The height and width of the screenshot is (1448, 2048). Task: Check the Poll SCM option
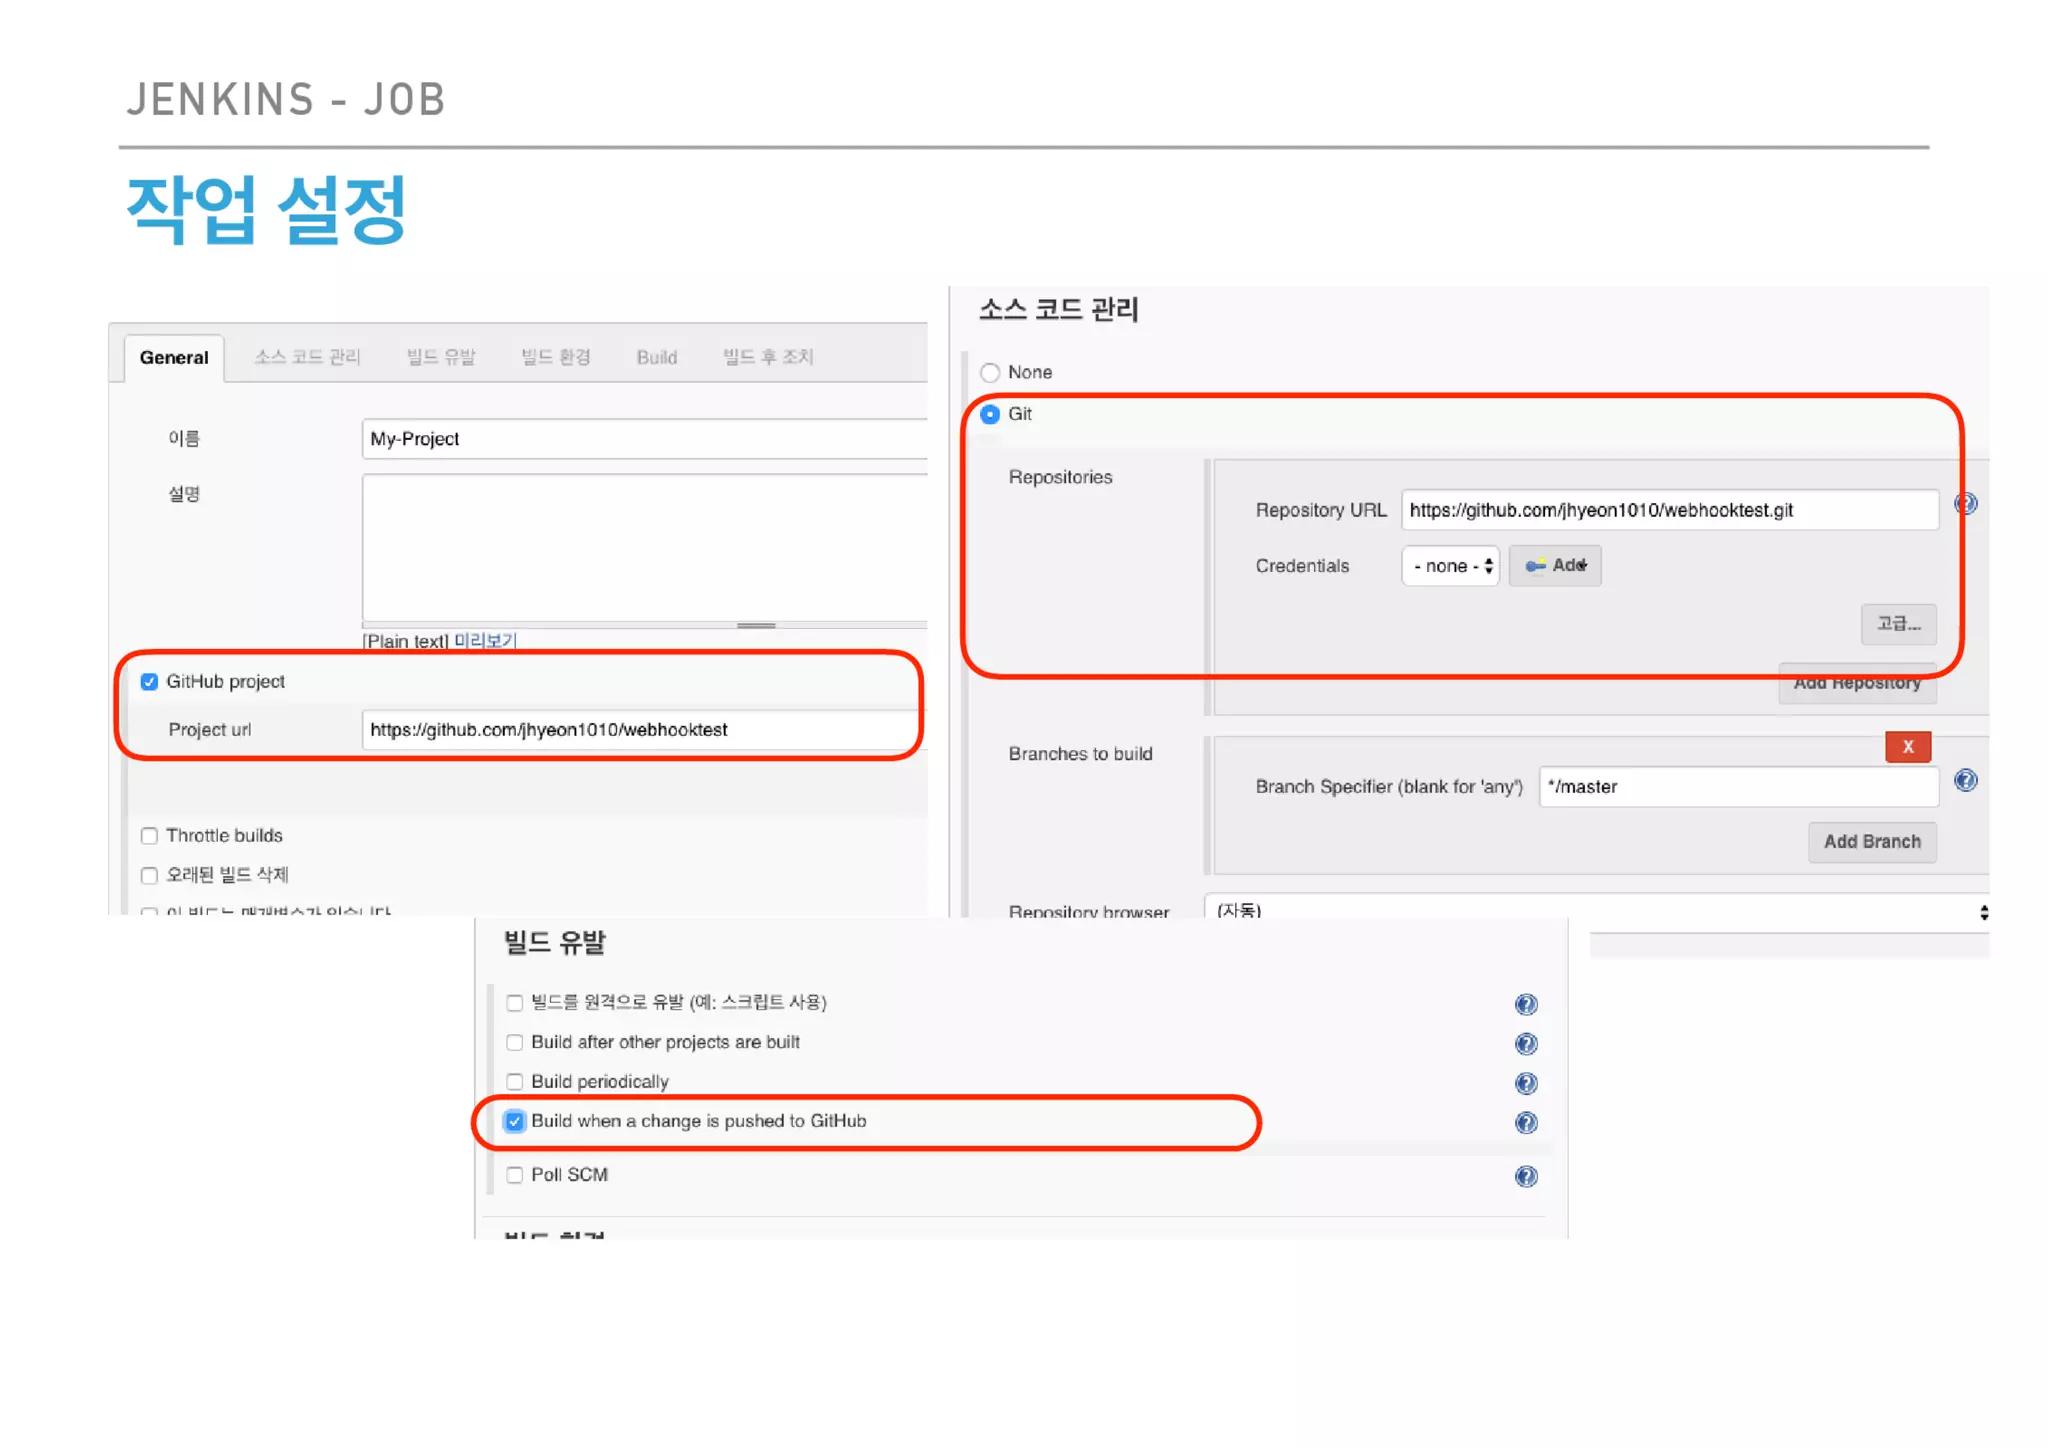[x=514, y=1175]
